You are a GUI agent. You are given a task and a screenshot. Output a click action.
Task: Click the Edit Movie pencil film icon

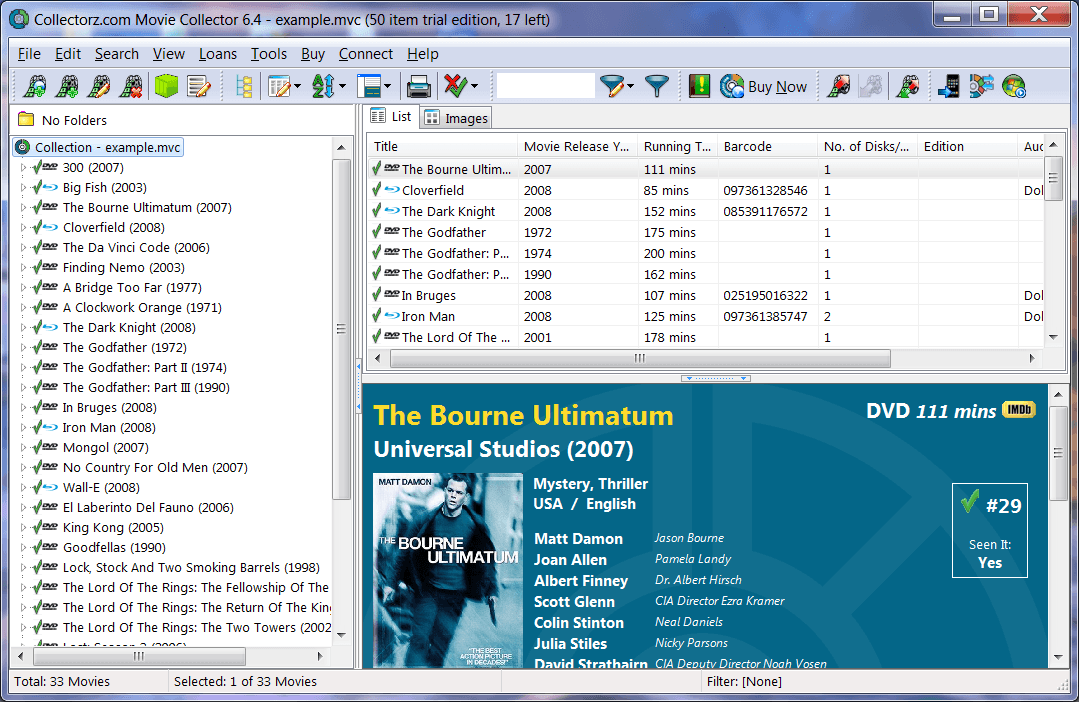tap(99, 87)
